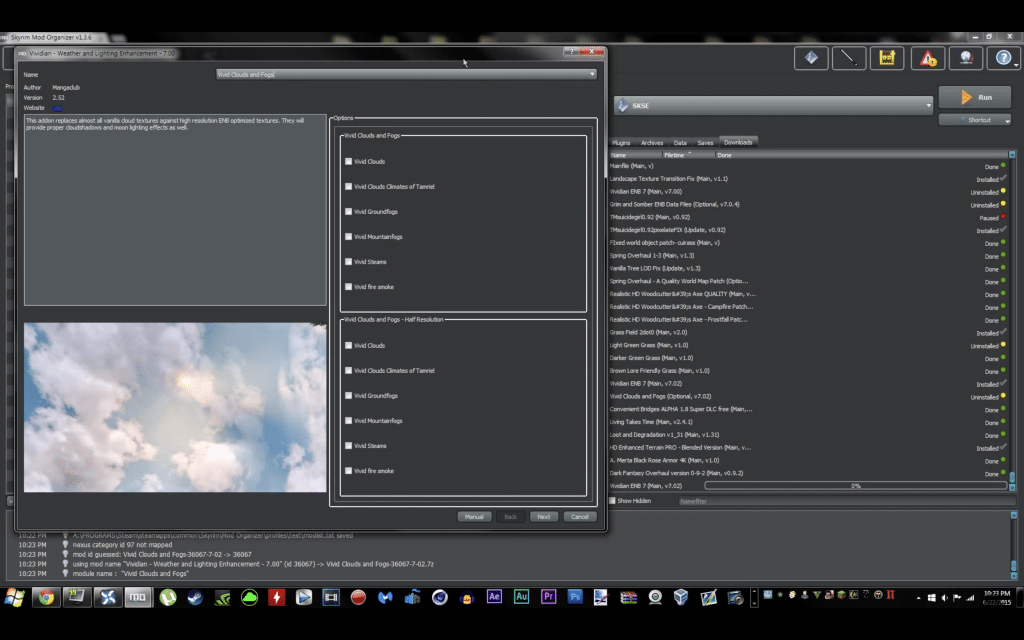
Task: Select 'Loot and Degradation v1_31' download row
Action: coord(808,435)
